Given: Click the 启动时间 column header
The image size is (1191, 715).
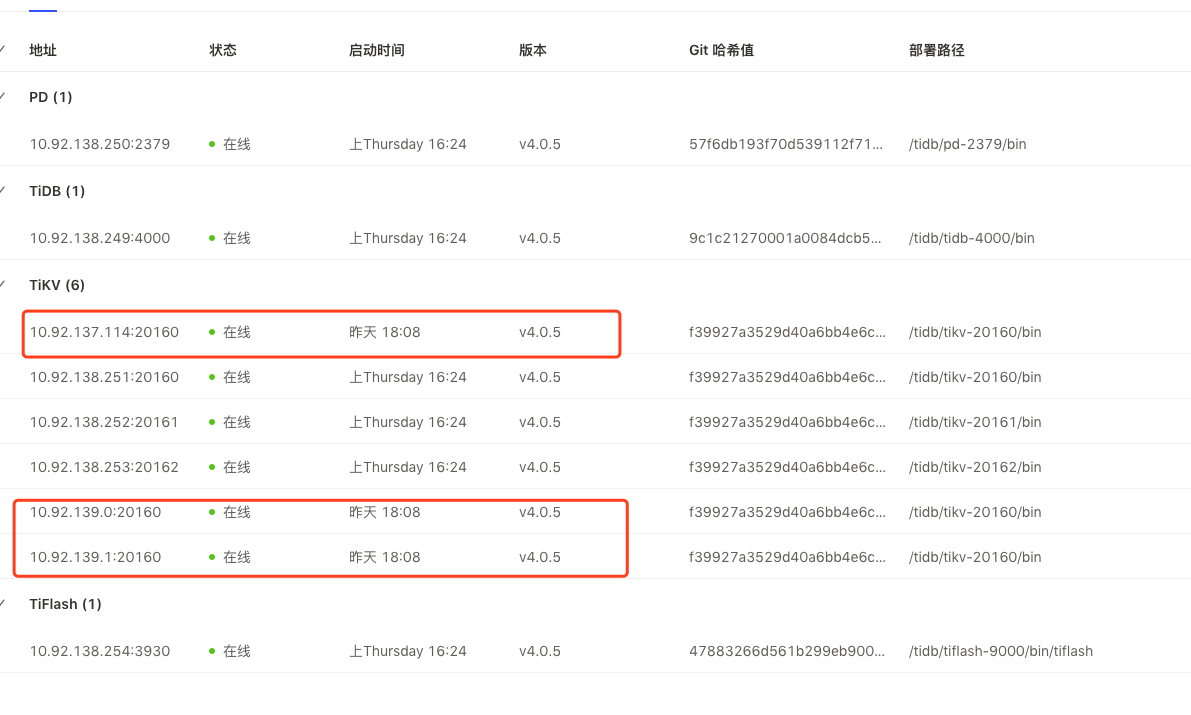Looking at the screenshot, I should [376, 50].
